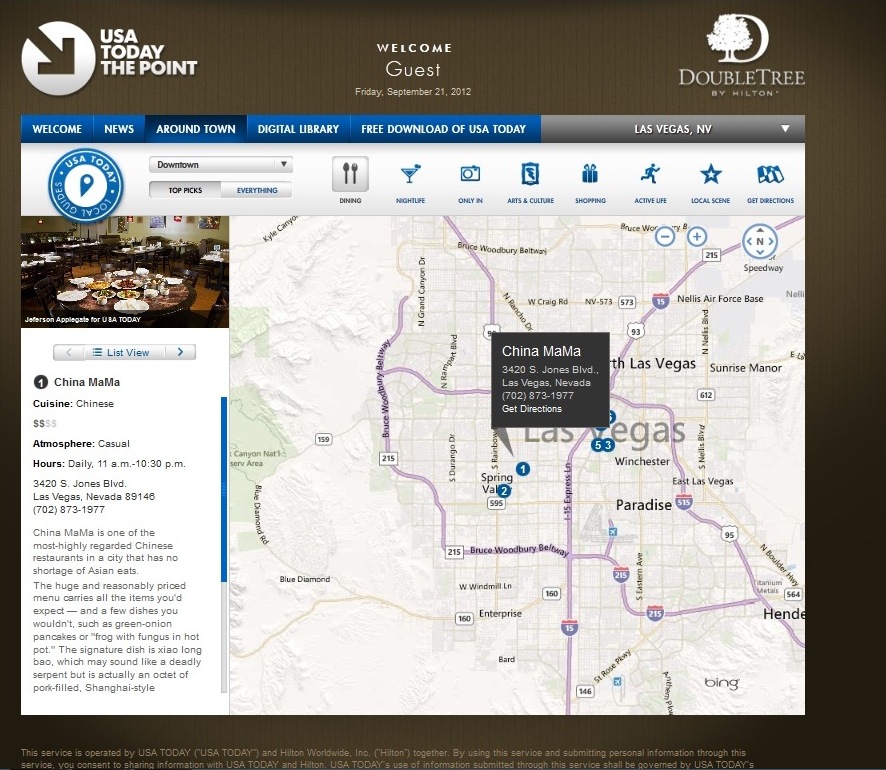
Task: Open the Get Directions map icon
Action: pyautogui.click(x=770, y=175)
